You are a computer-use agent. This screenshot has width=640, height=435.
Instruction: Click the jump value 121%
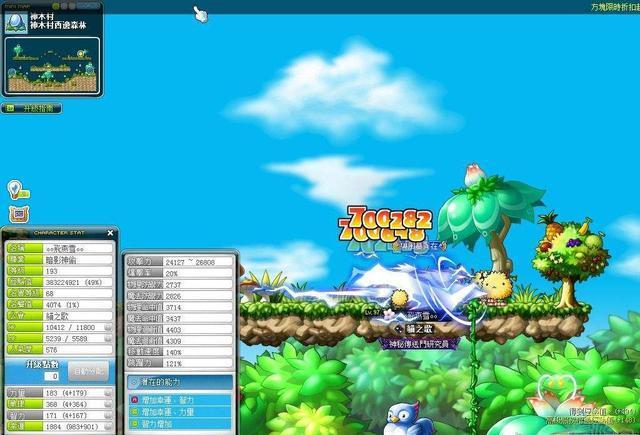click(x=198, y=363)
